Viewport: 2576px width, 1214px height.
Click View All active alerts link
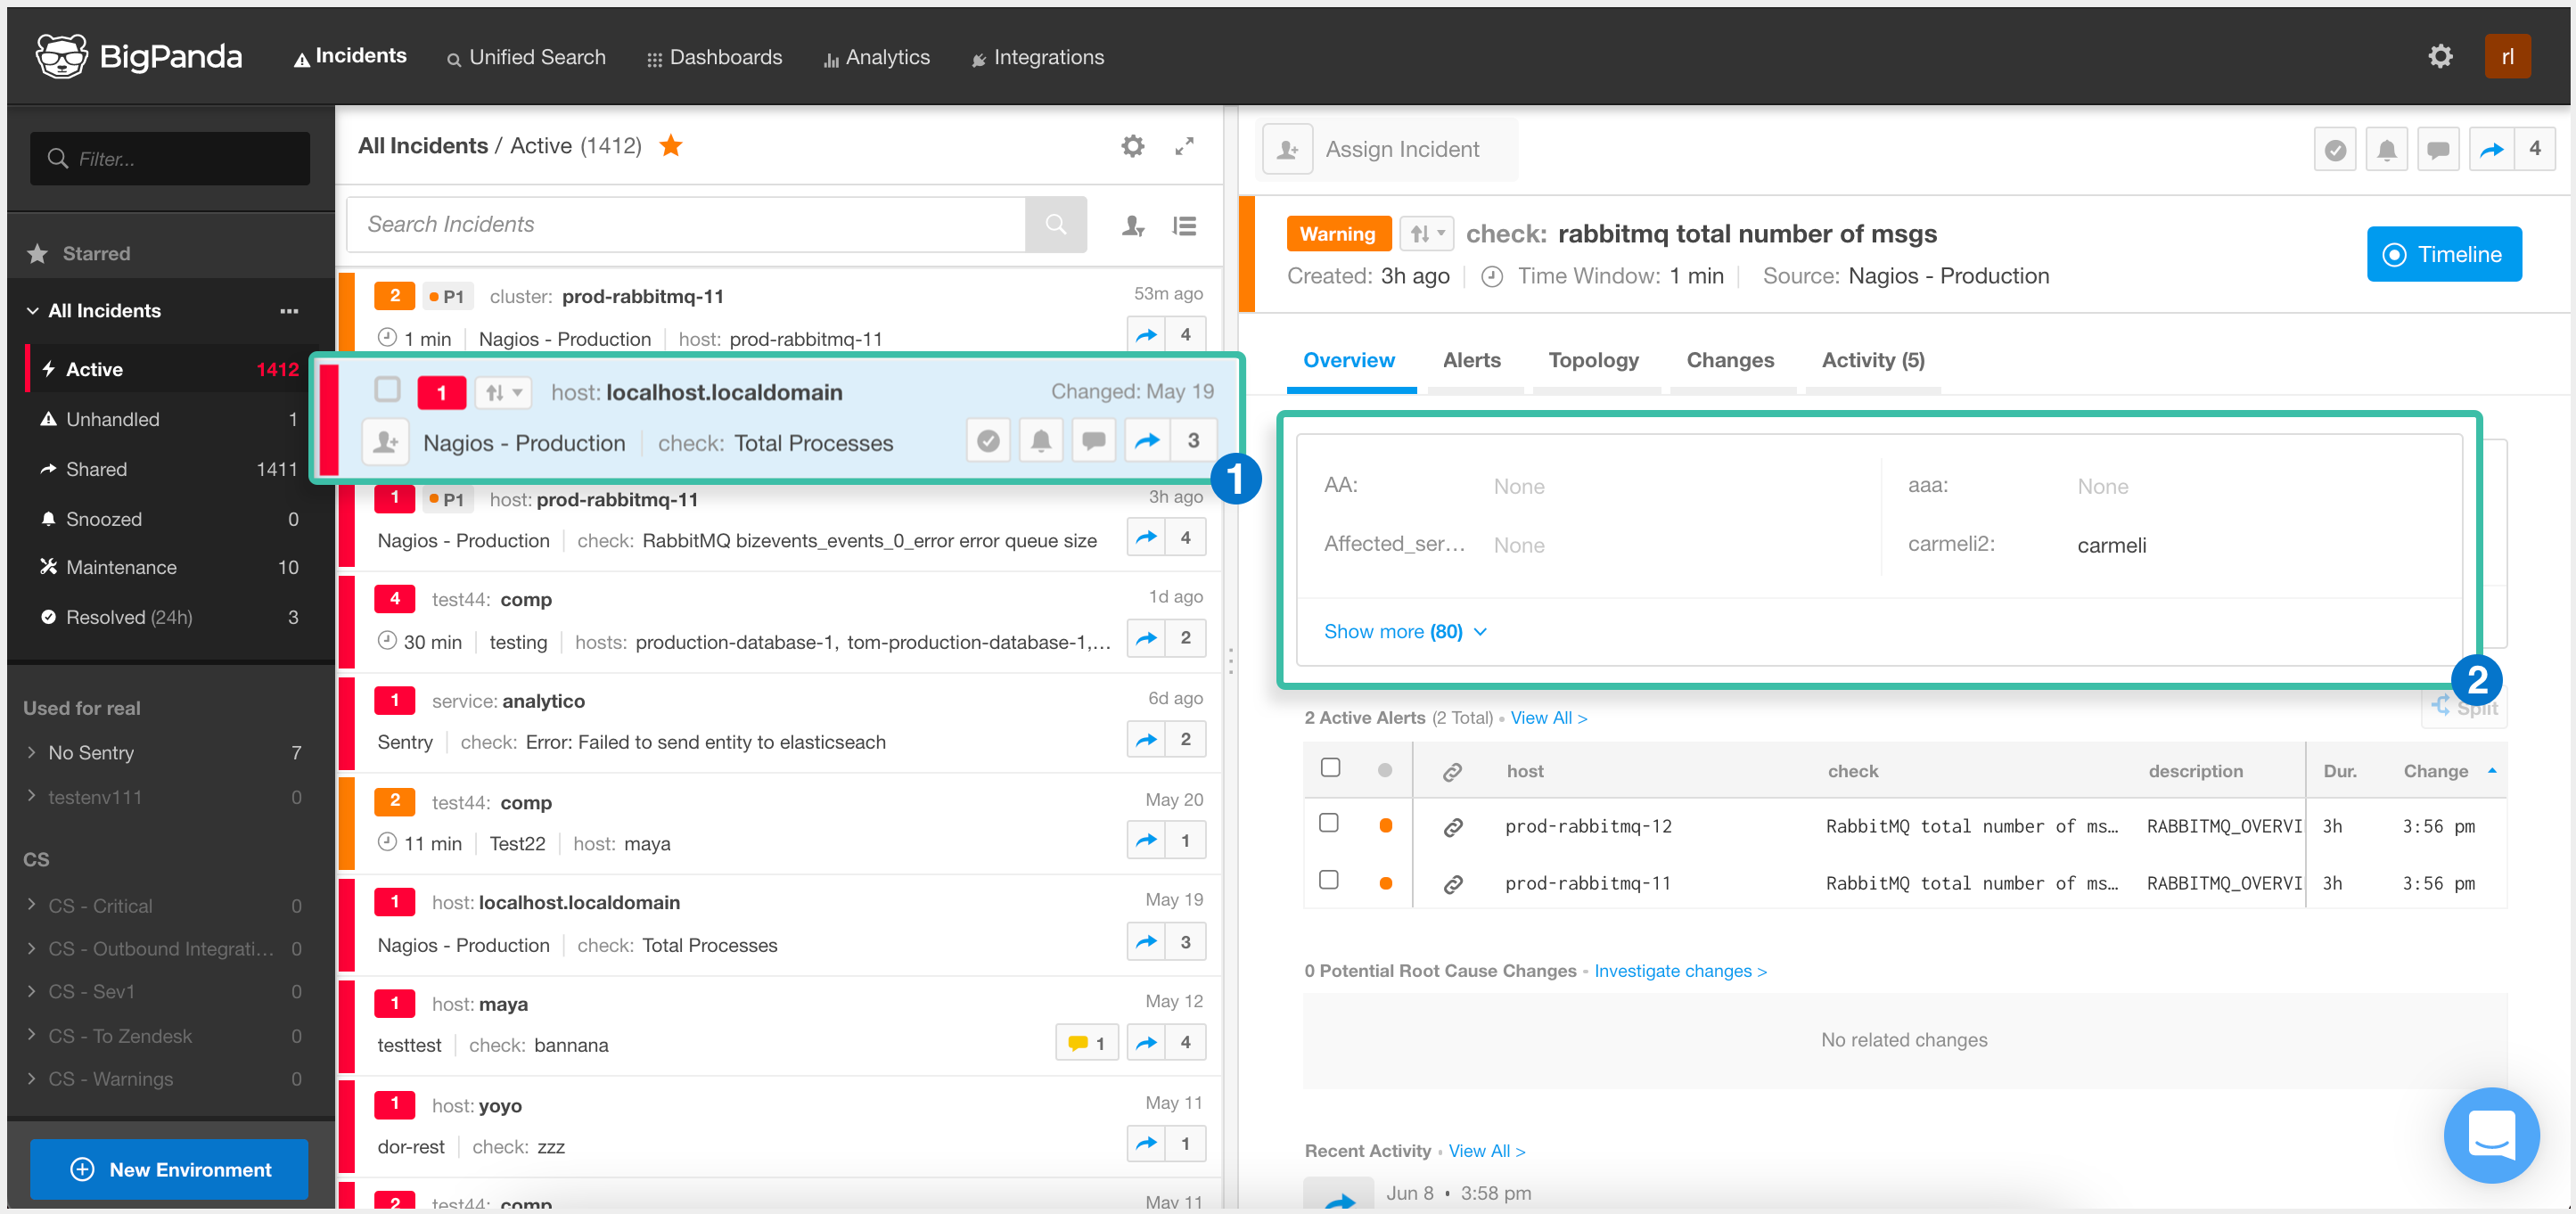1548,718
